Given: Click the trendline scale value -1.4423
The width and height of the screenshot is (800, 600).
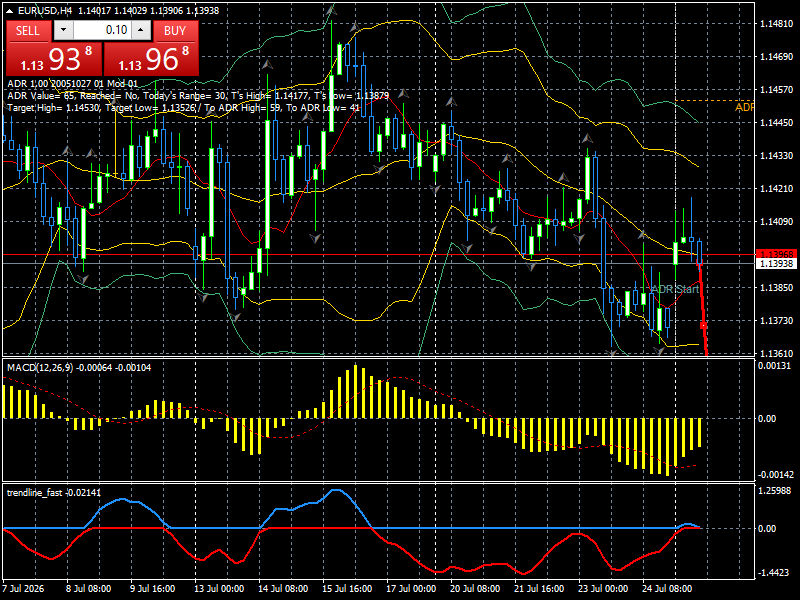Looking at the screenshot, I should point(773,572).
